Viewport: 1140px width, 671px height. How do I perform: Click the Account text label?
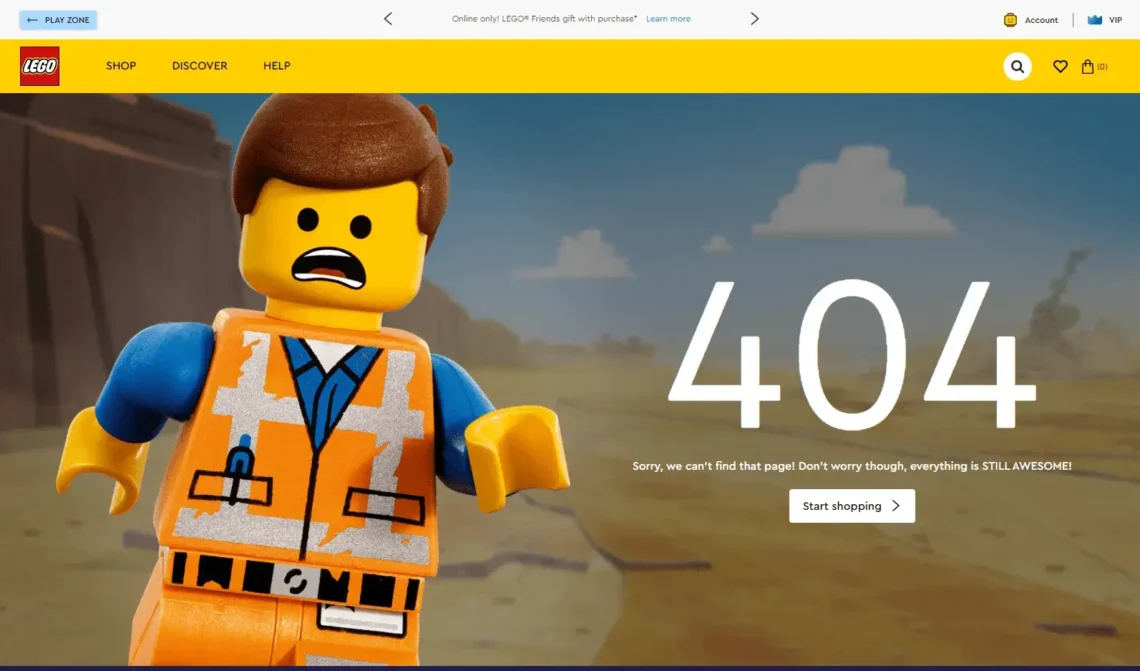[x=1041, y=19]
